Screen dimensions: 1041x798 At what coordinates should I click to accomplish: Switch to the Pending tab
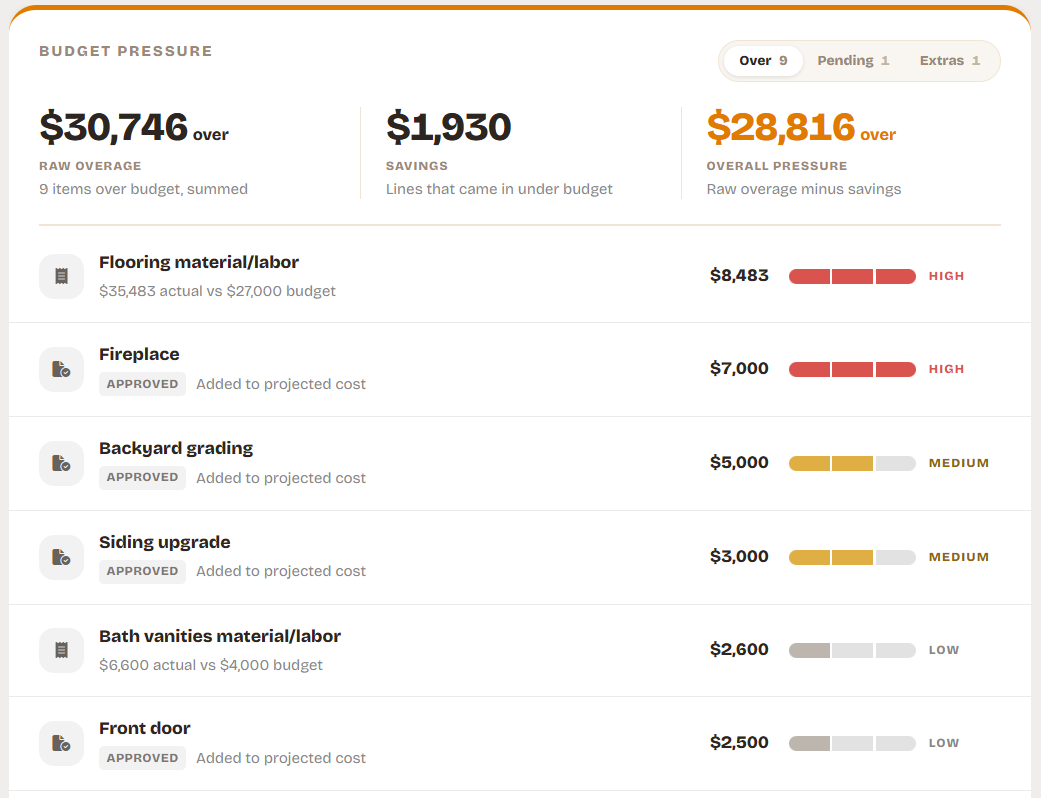click(x=852, y=61)
